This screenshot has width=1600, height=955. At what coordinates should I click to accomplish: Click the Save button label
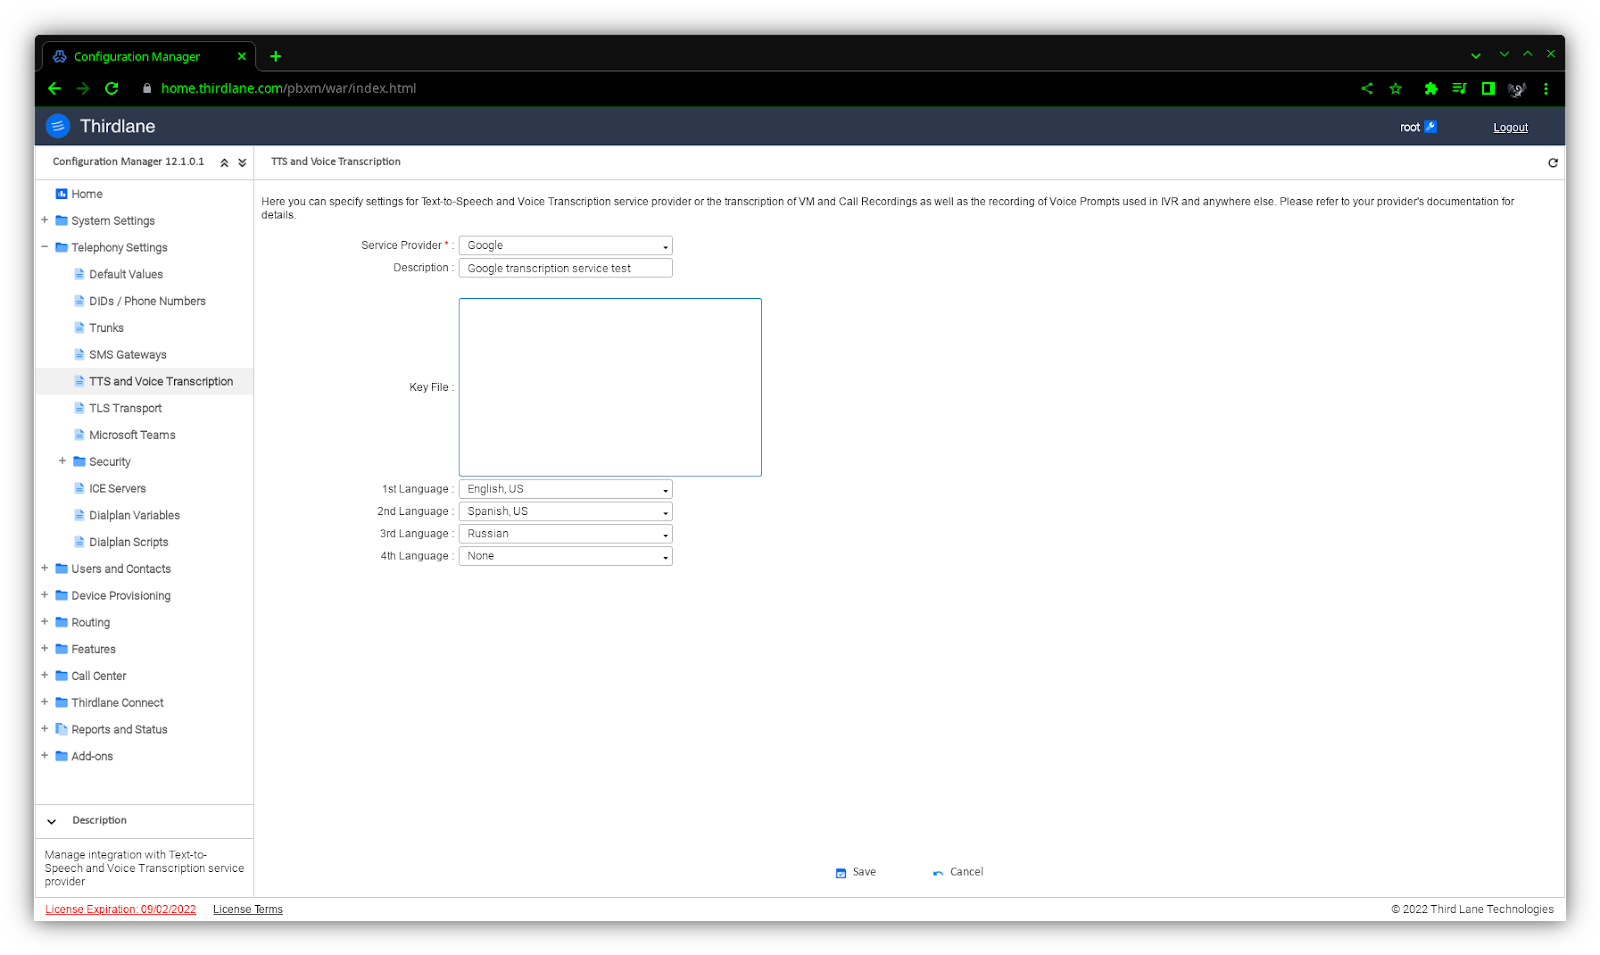coord(864,872)
